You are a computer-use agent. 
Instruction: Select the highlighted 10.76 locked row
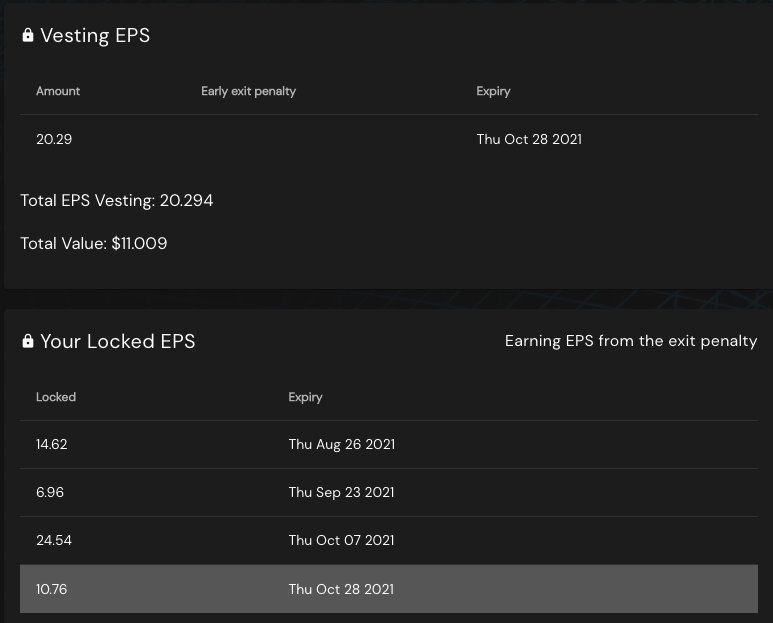coord(388,589)
